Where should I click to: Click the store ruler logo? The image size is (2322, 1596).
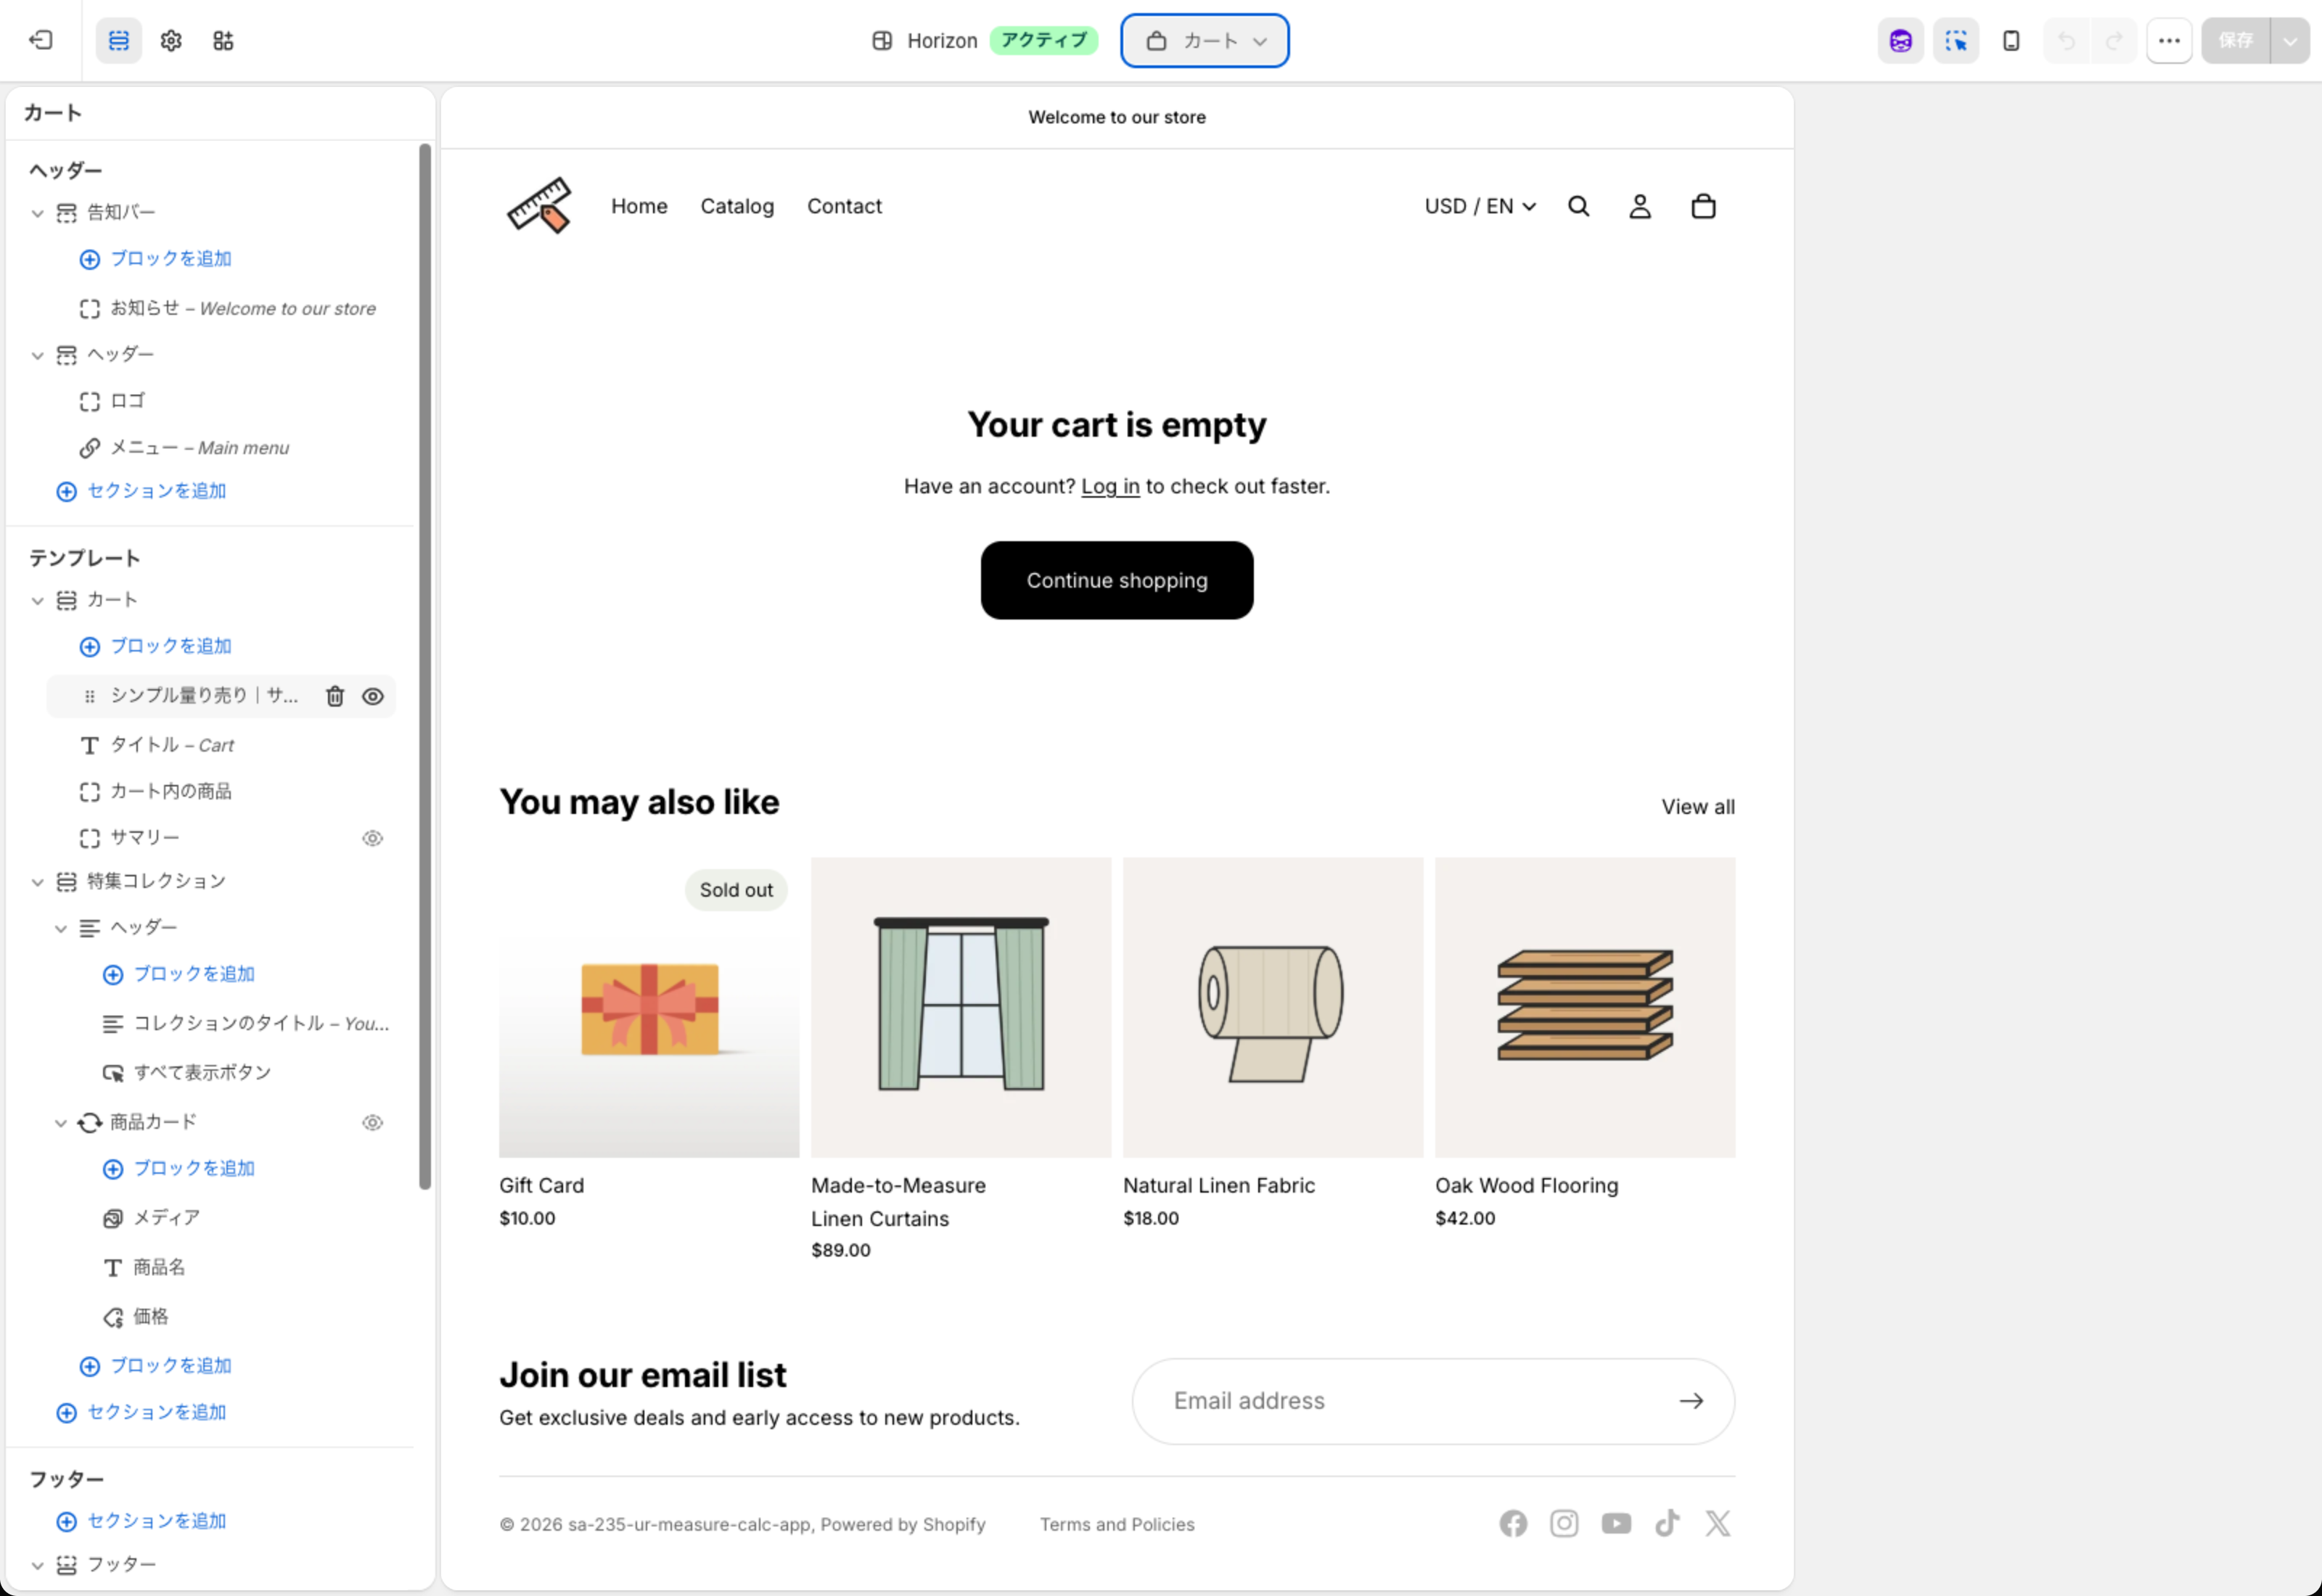coord(540,206)
